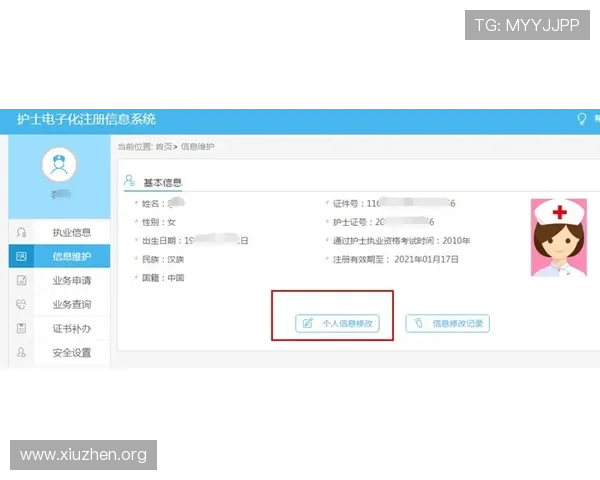Screen dimensions: 600x480
Task: Click 个人信息修改 button
Action: tap(337, 323)
